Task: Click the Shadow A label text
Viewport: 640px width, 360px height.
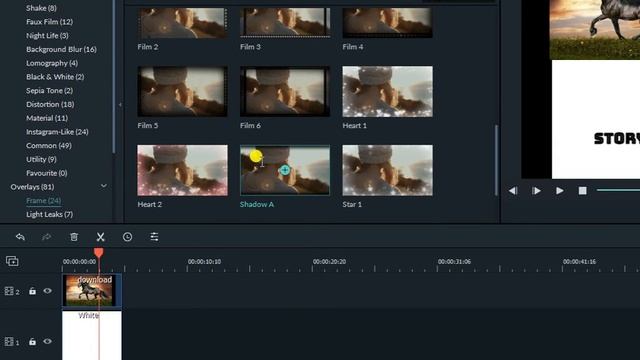Action: (257, 204)
